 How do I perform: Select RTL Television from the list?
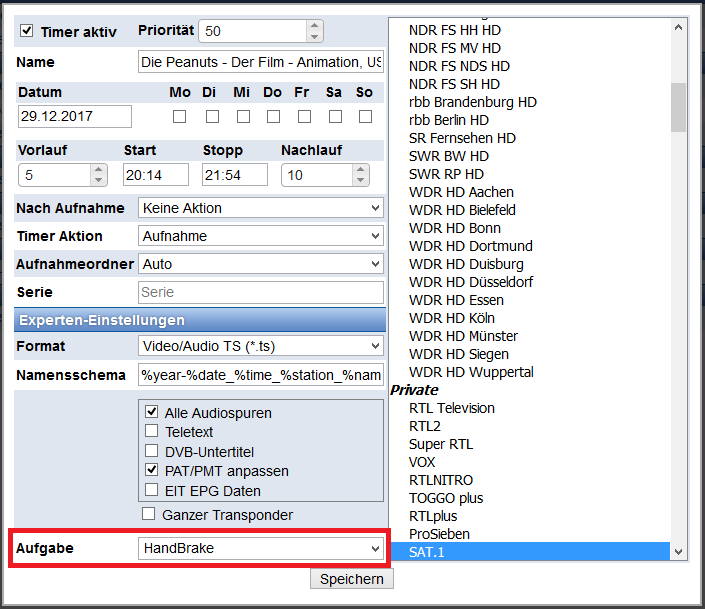coord(452,408)
